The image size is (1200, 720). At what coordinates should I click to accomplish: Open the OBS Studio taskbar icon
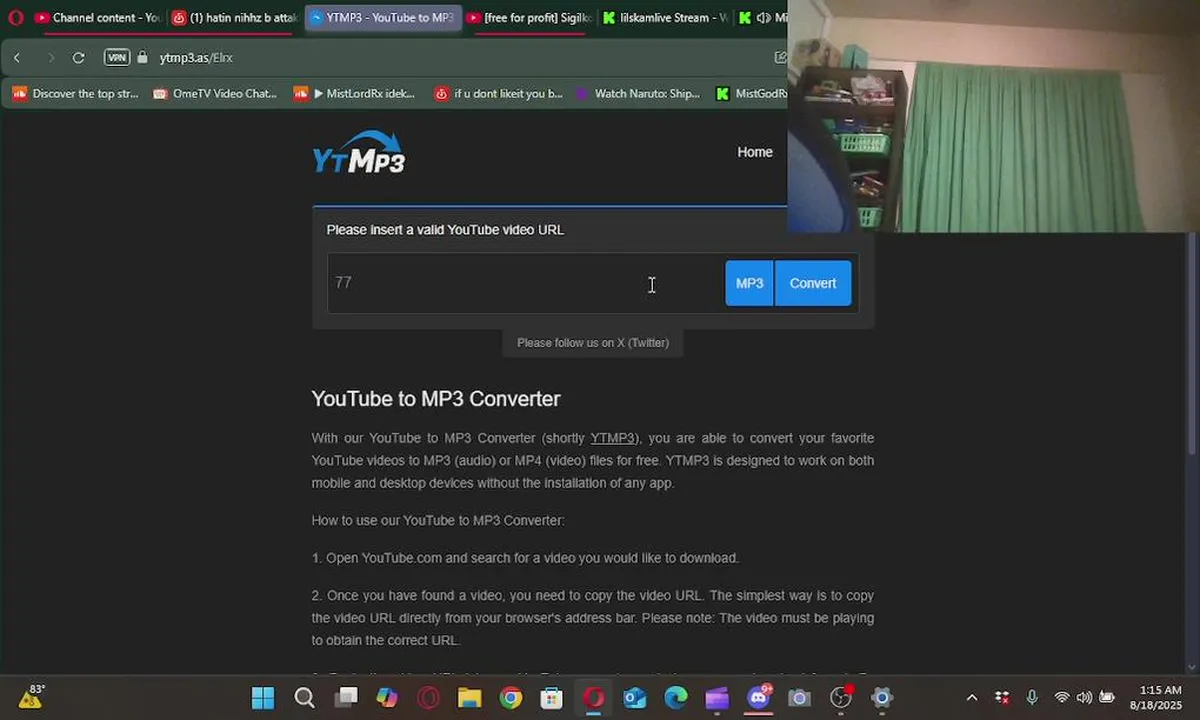click(x=841, y=698)
